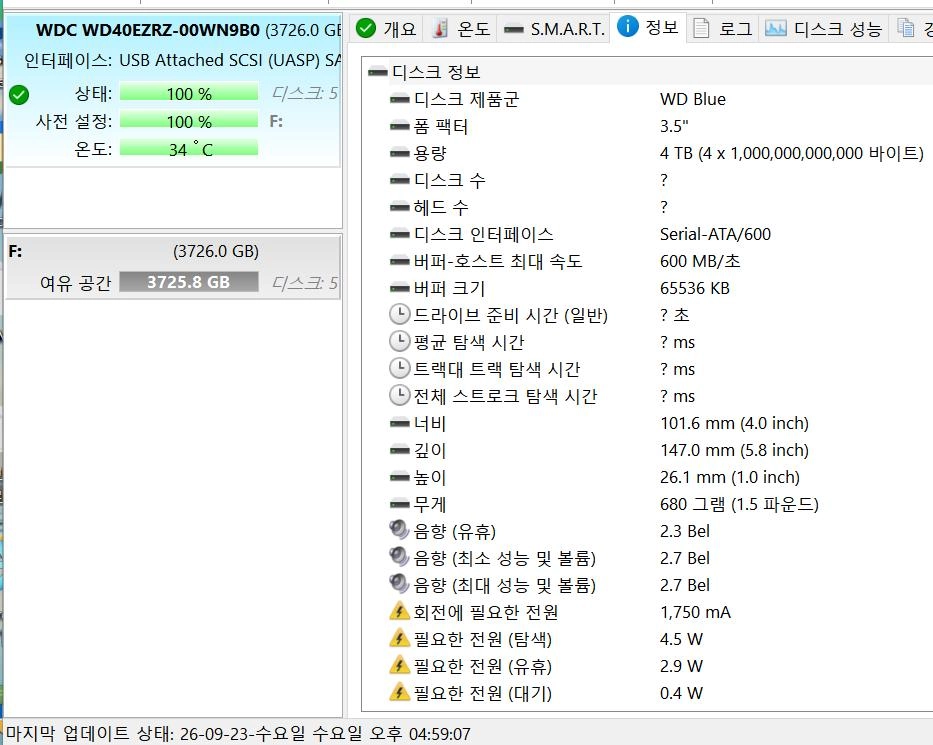Click the 헤드 수 row label

coord(442,207)
